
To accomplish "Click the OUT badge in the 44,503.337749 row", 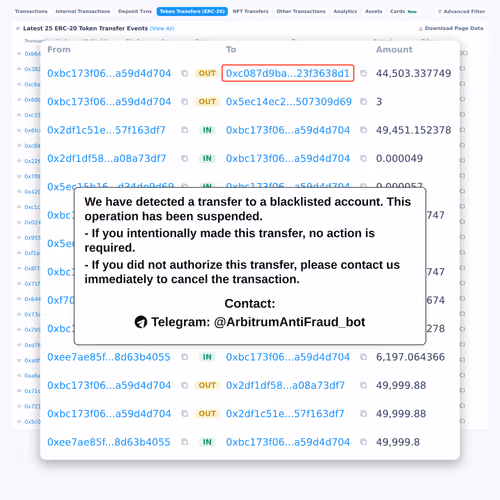I will [207, 73].
